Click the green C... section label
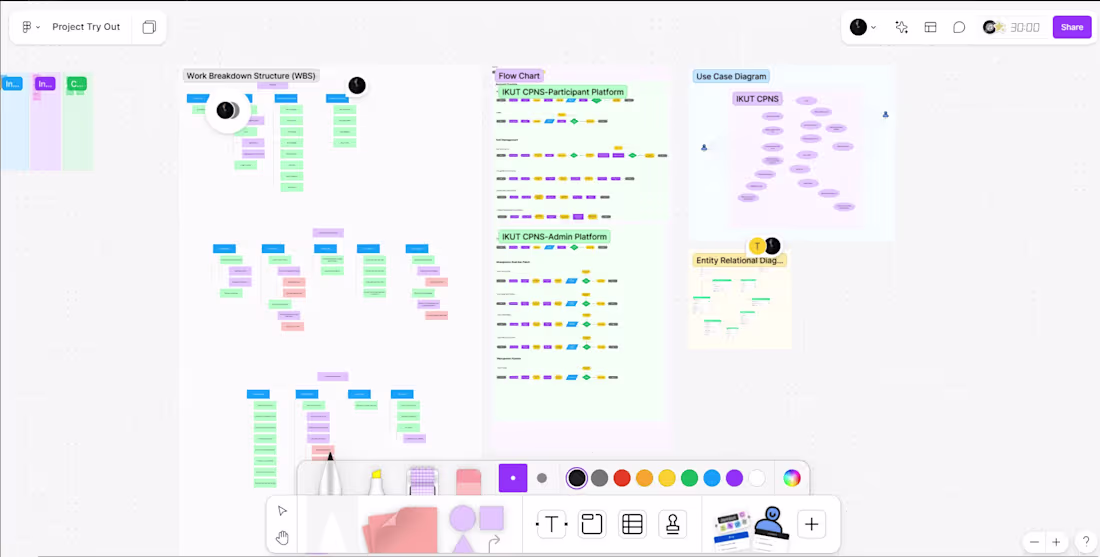 [76, 84]
